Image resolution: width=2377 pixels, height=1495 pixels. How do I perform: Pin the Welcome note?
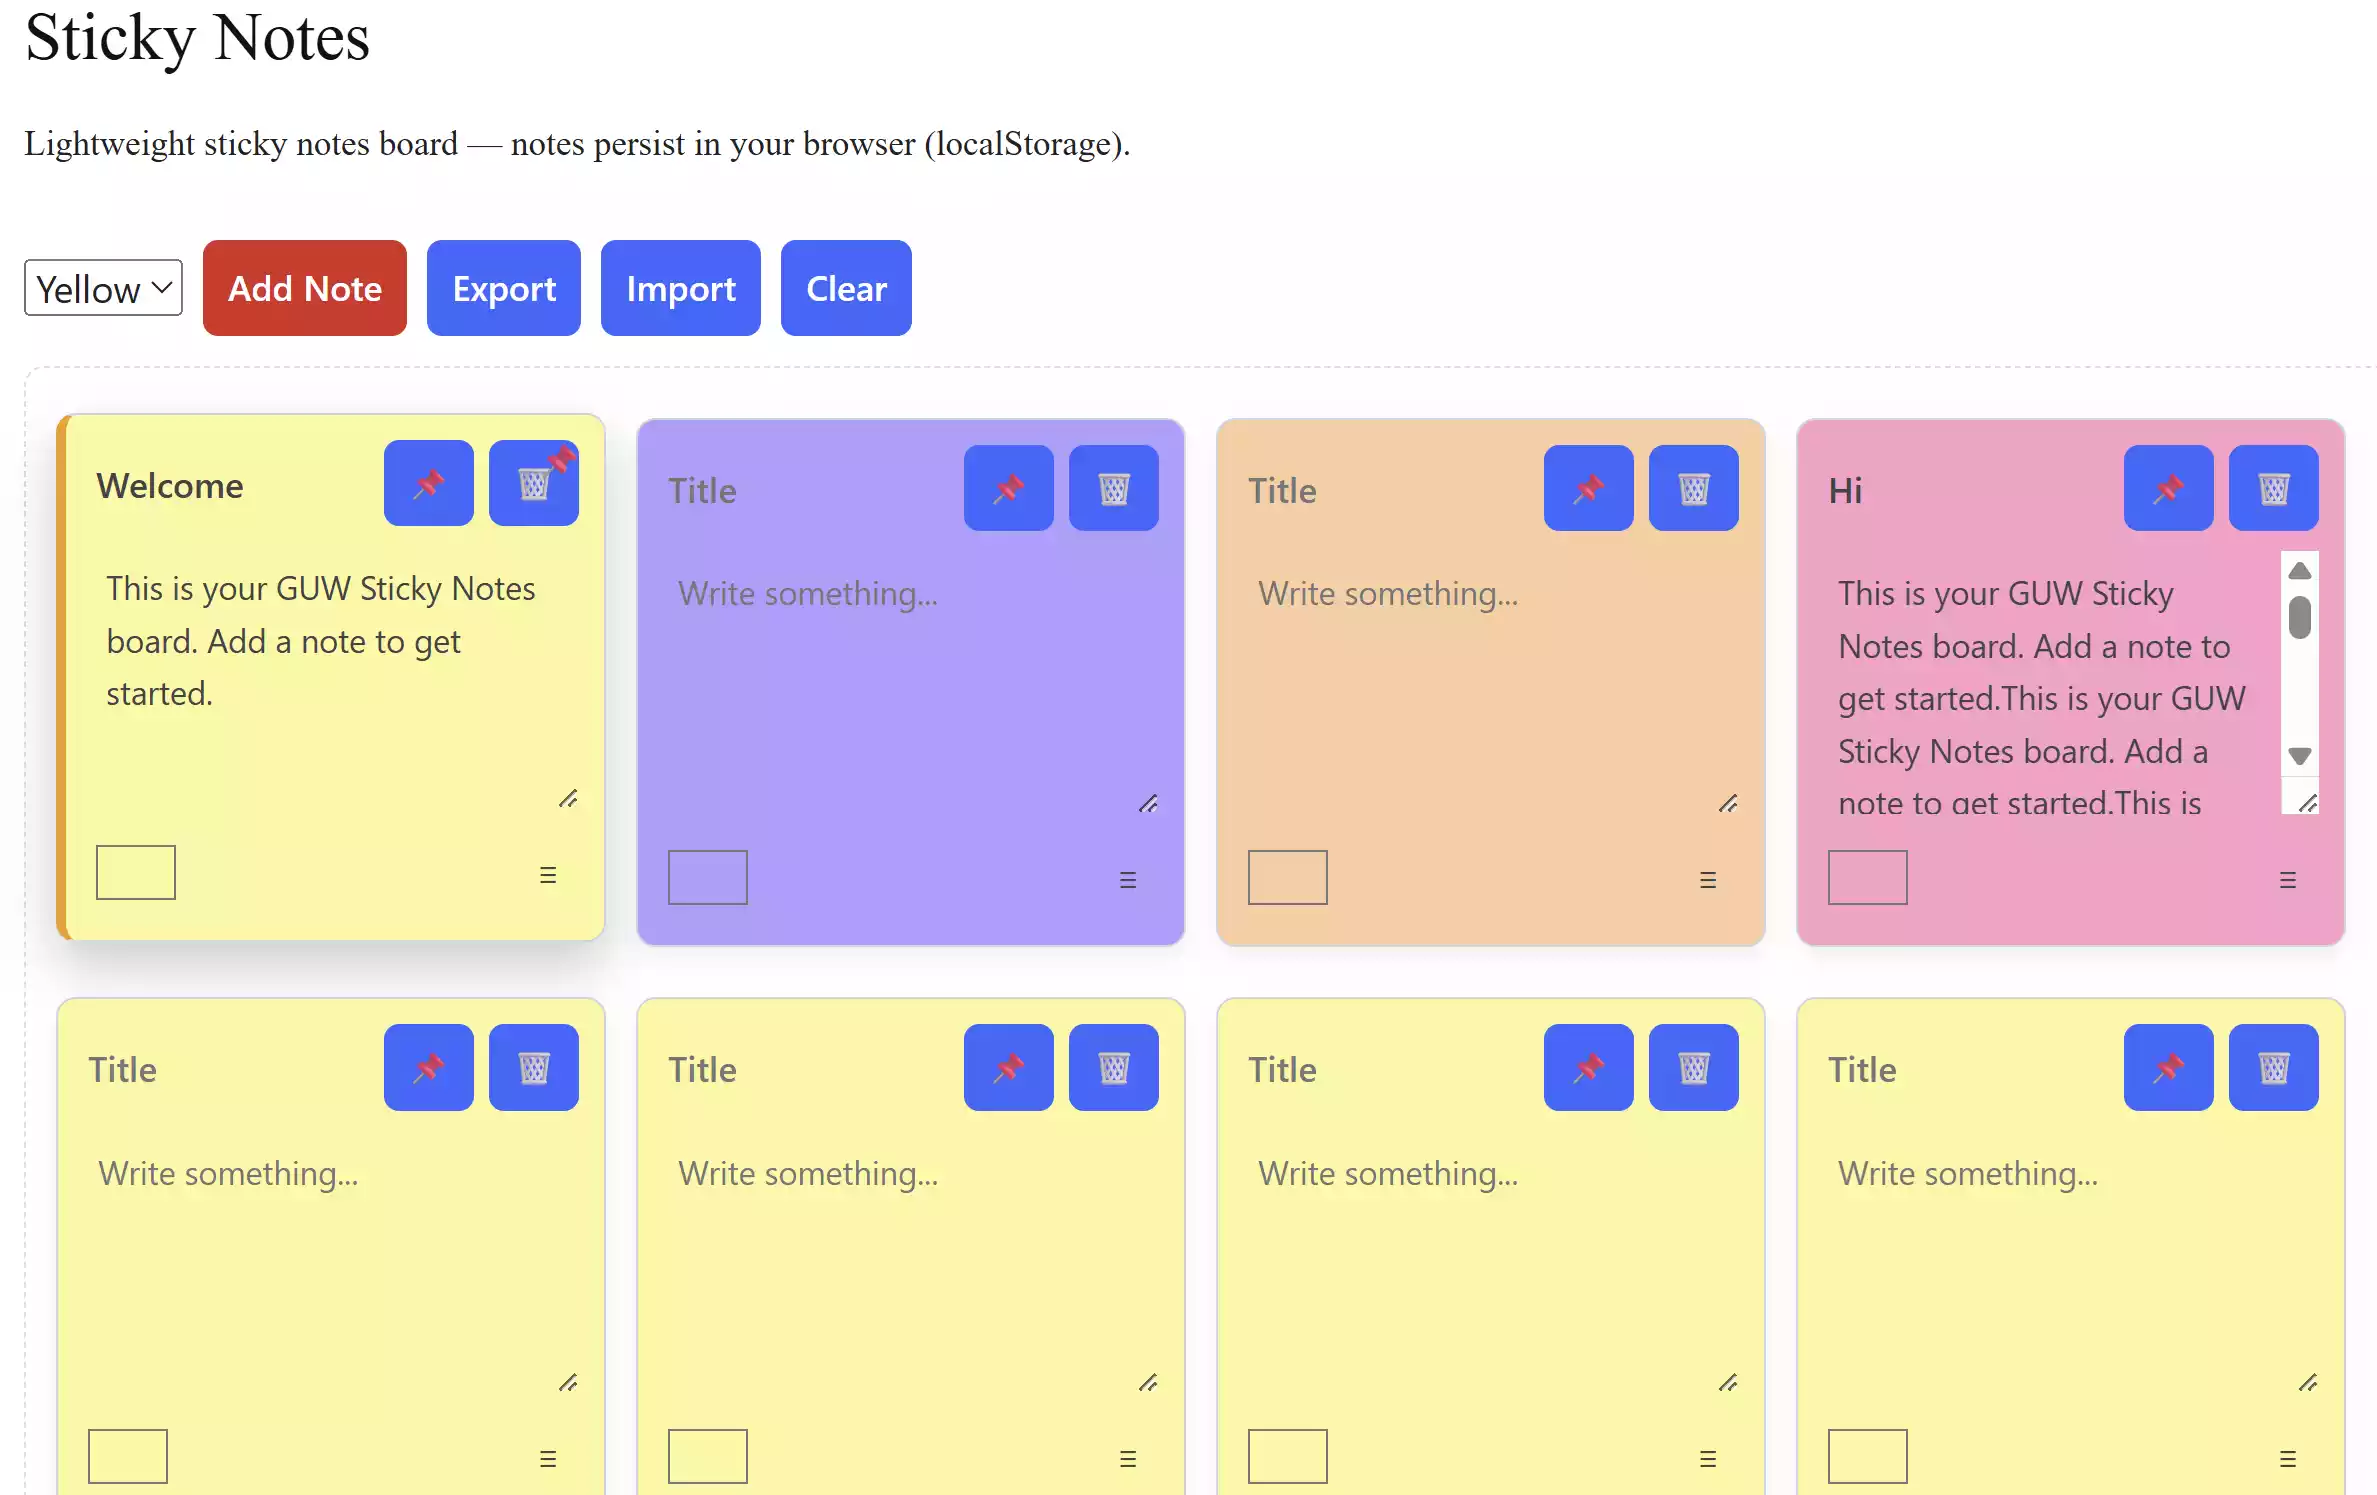coord(428,484)
